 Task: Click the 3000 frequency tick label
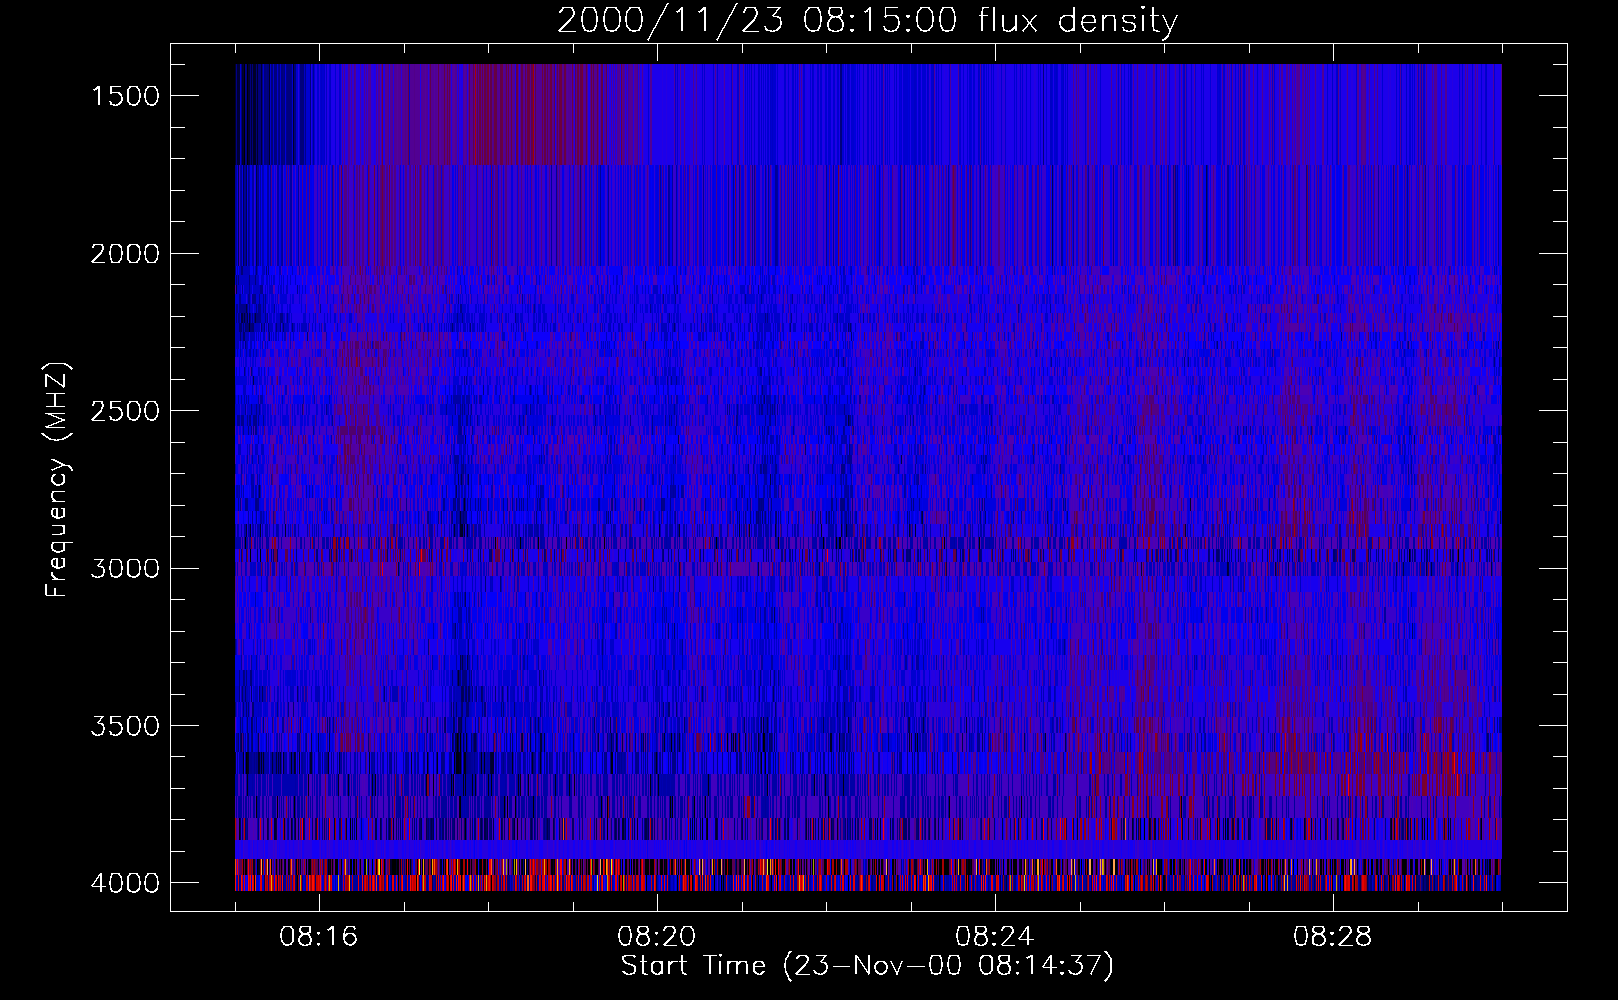125,569
